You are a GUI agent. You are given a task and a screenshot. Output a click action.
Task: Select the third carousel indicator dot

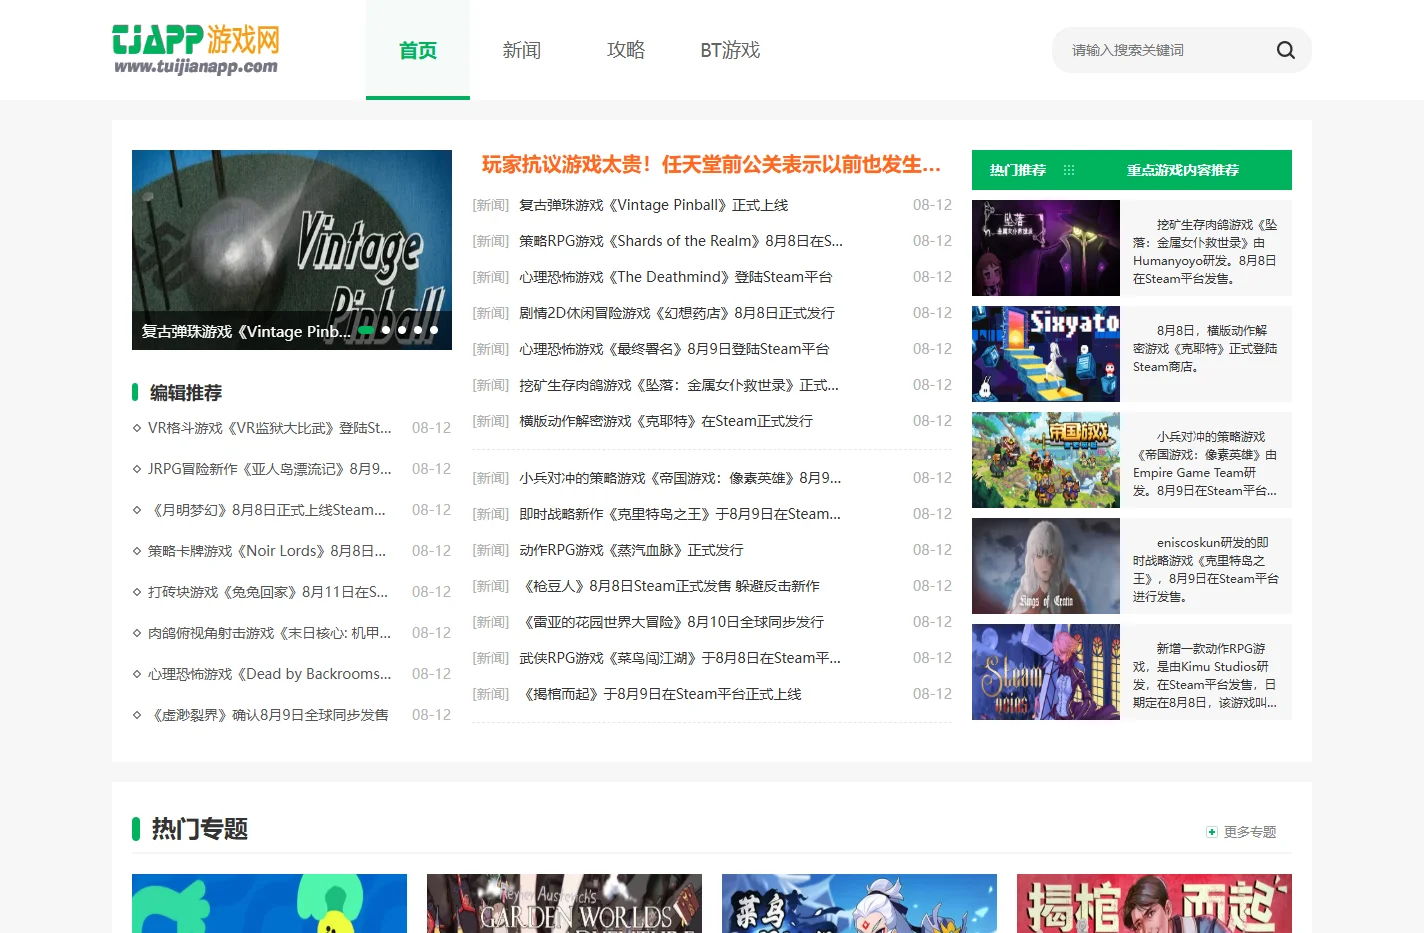click(x=402, y=330)
